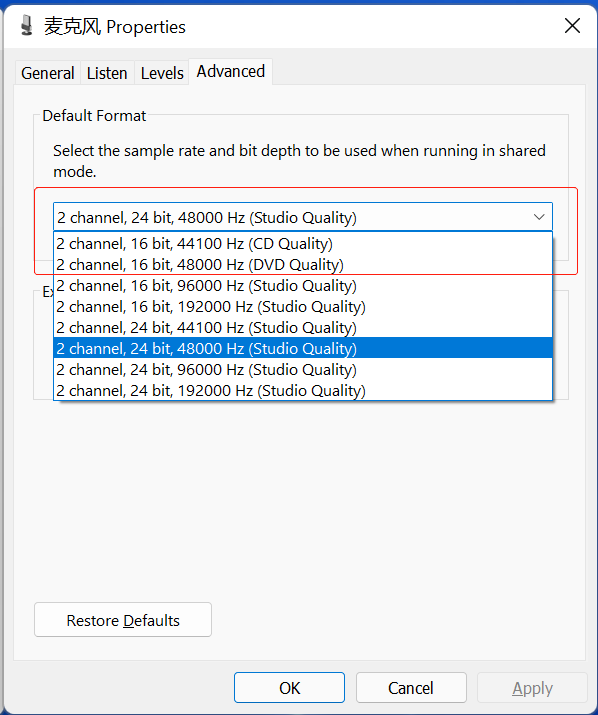598x715 pixels.
Task: Select 24 bit, 44100 Hz Studio Quality
Action: click(x=303, y=327)
